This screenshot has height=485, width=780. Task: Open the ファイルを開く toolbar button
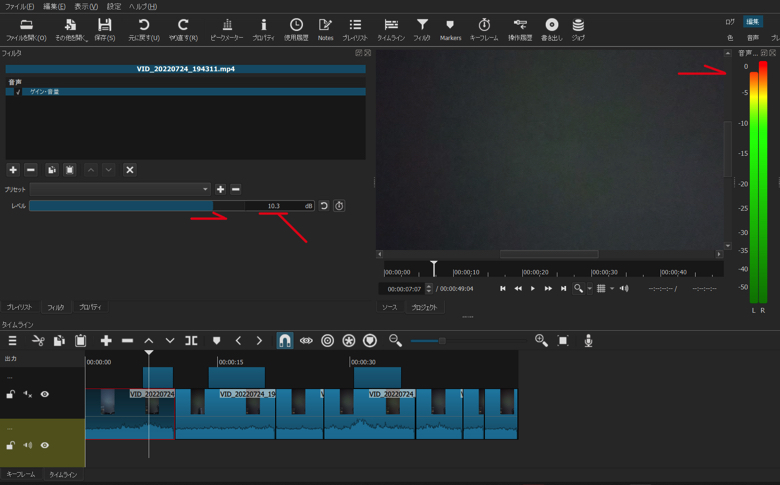pos(26,29)
